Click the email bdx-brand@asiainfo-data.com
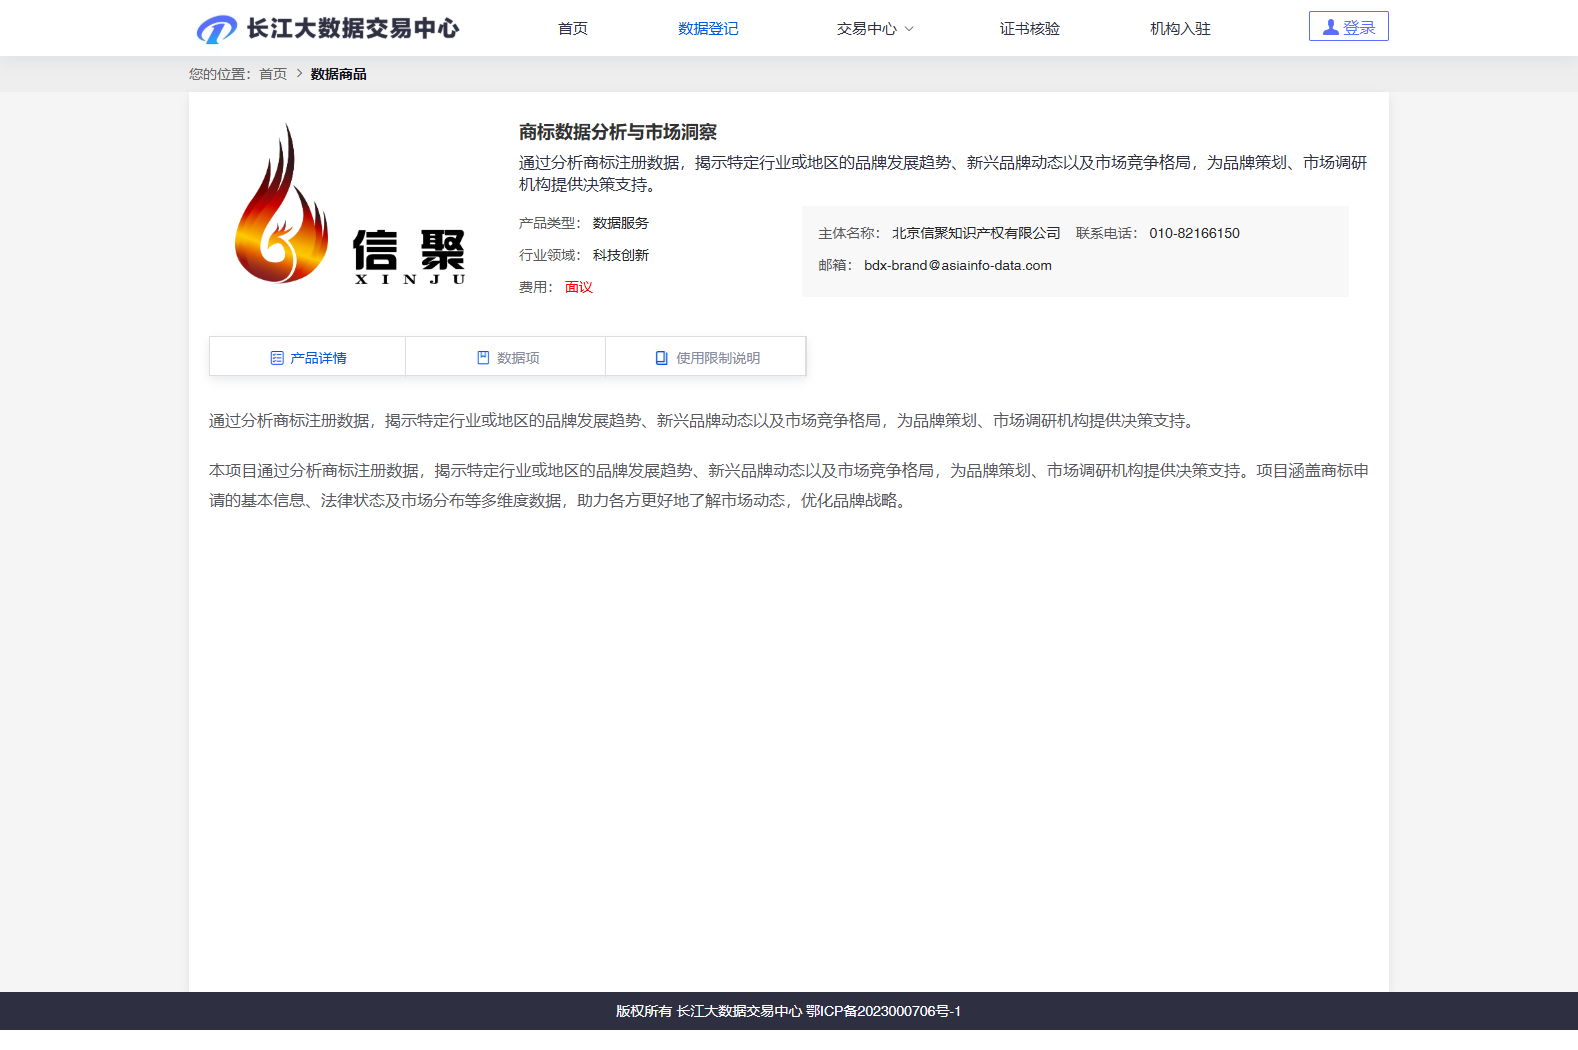 pyautogui.click(x=958, y=265)
